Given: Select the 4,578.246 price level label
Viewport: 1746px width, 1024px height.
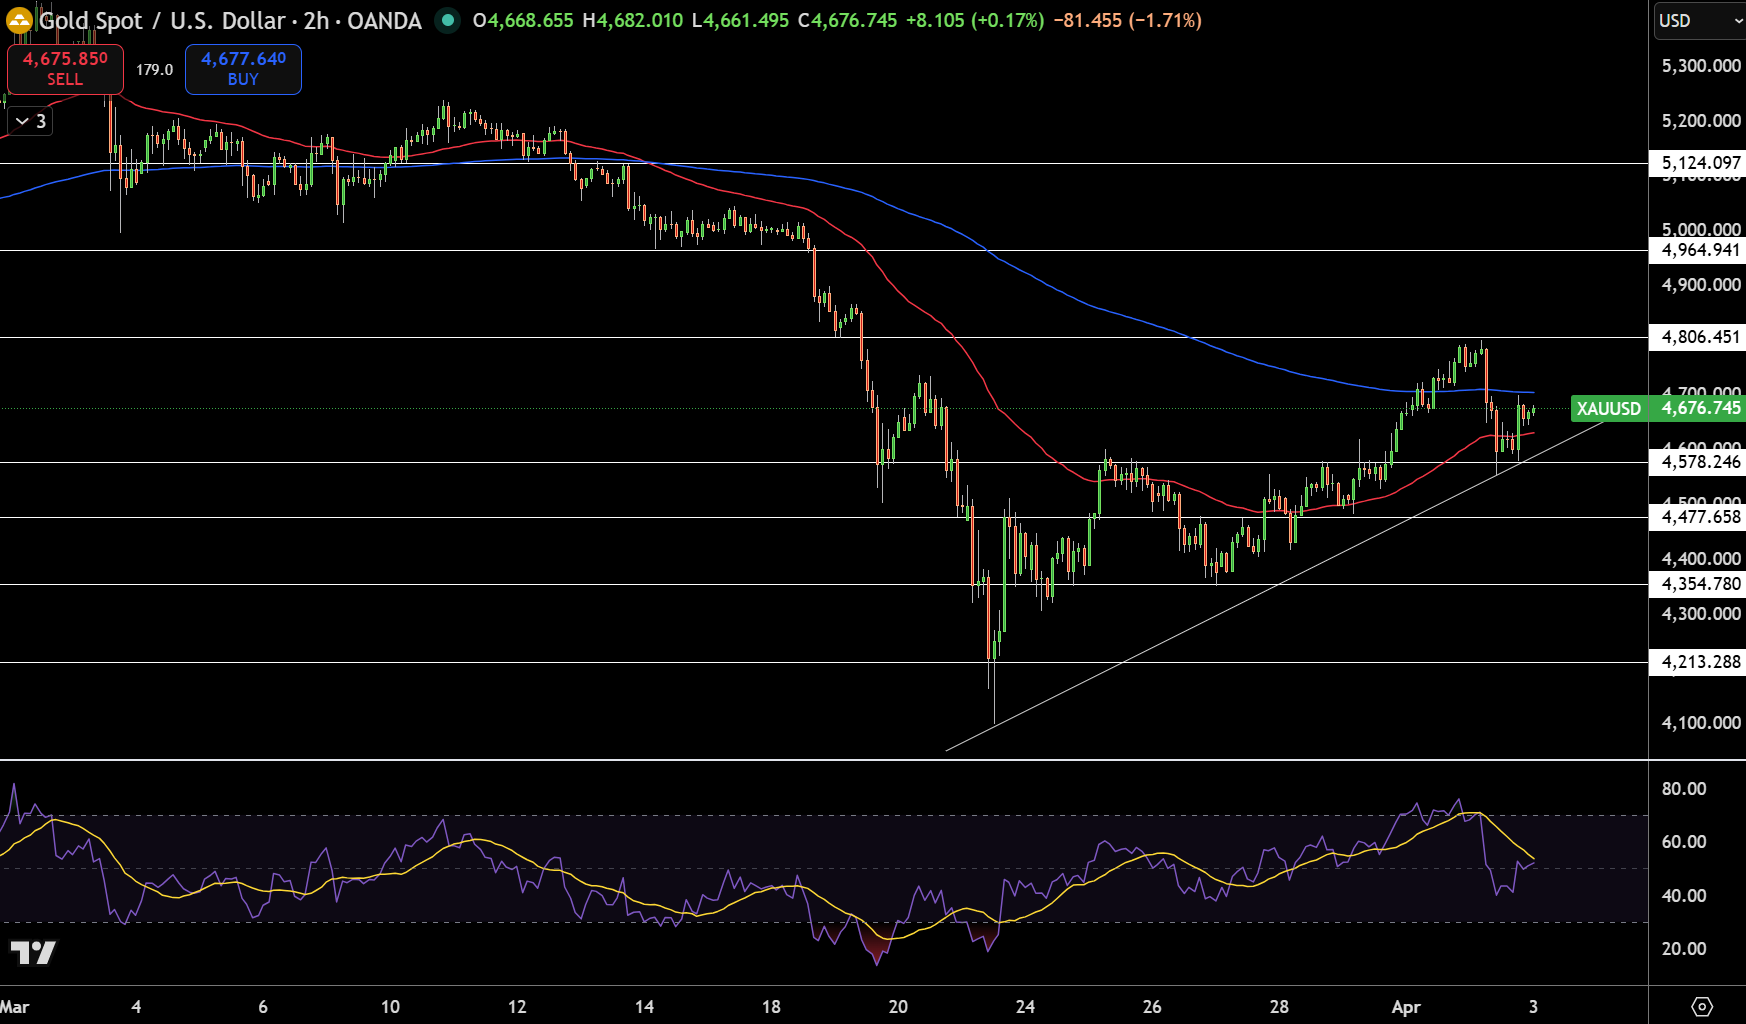Looking at the screenshot, I should (1698, 462).
